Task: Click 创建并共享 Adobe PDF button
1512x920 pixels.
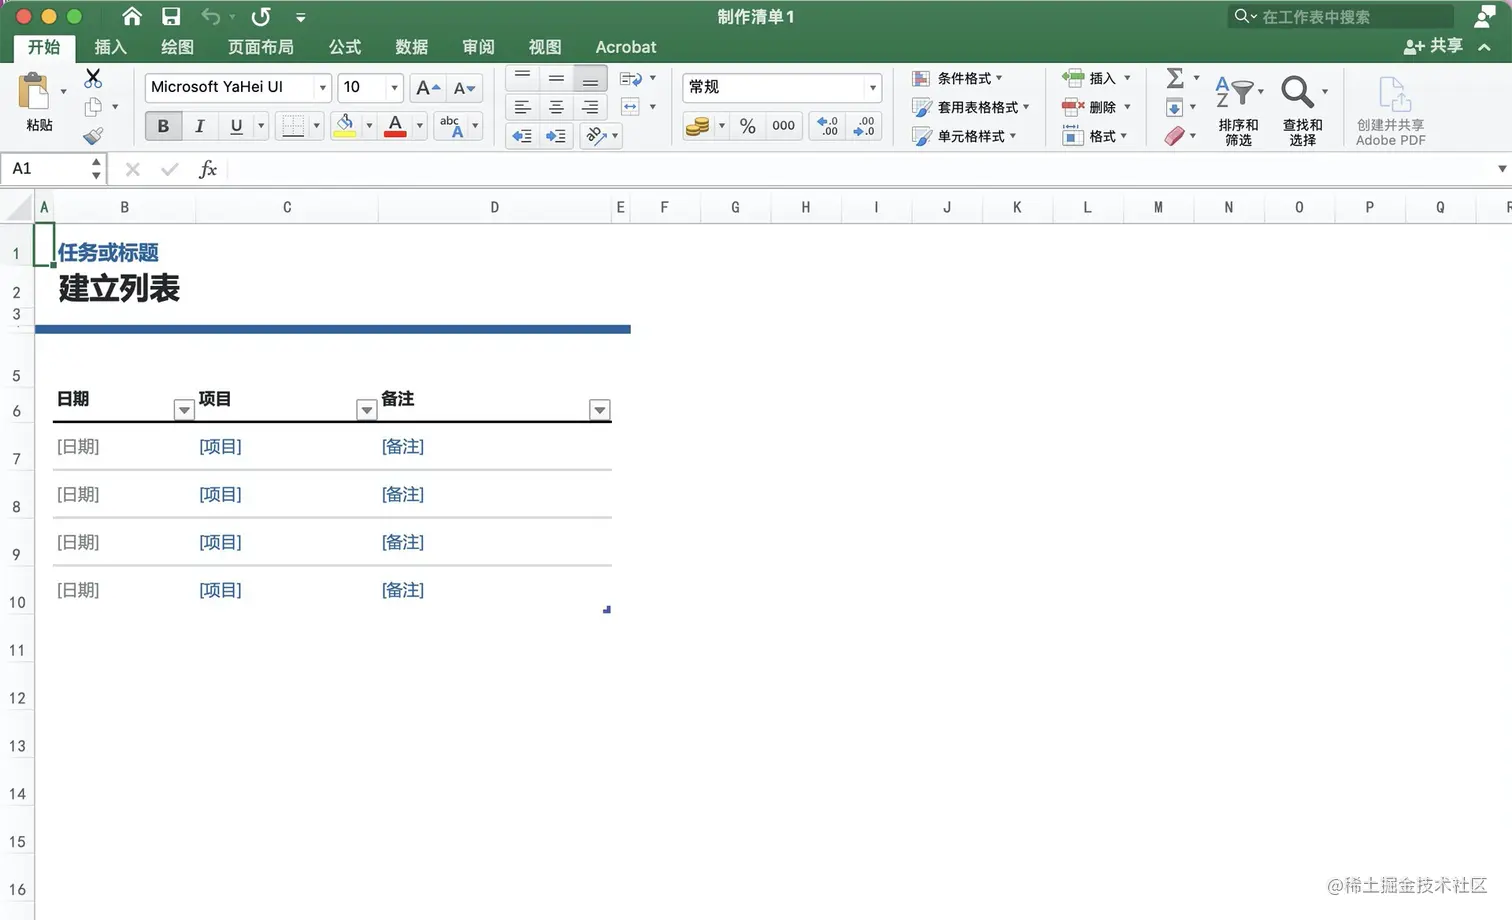Action: pos(1390,110)
